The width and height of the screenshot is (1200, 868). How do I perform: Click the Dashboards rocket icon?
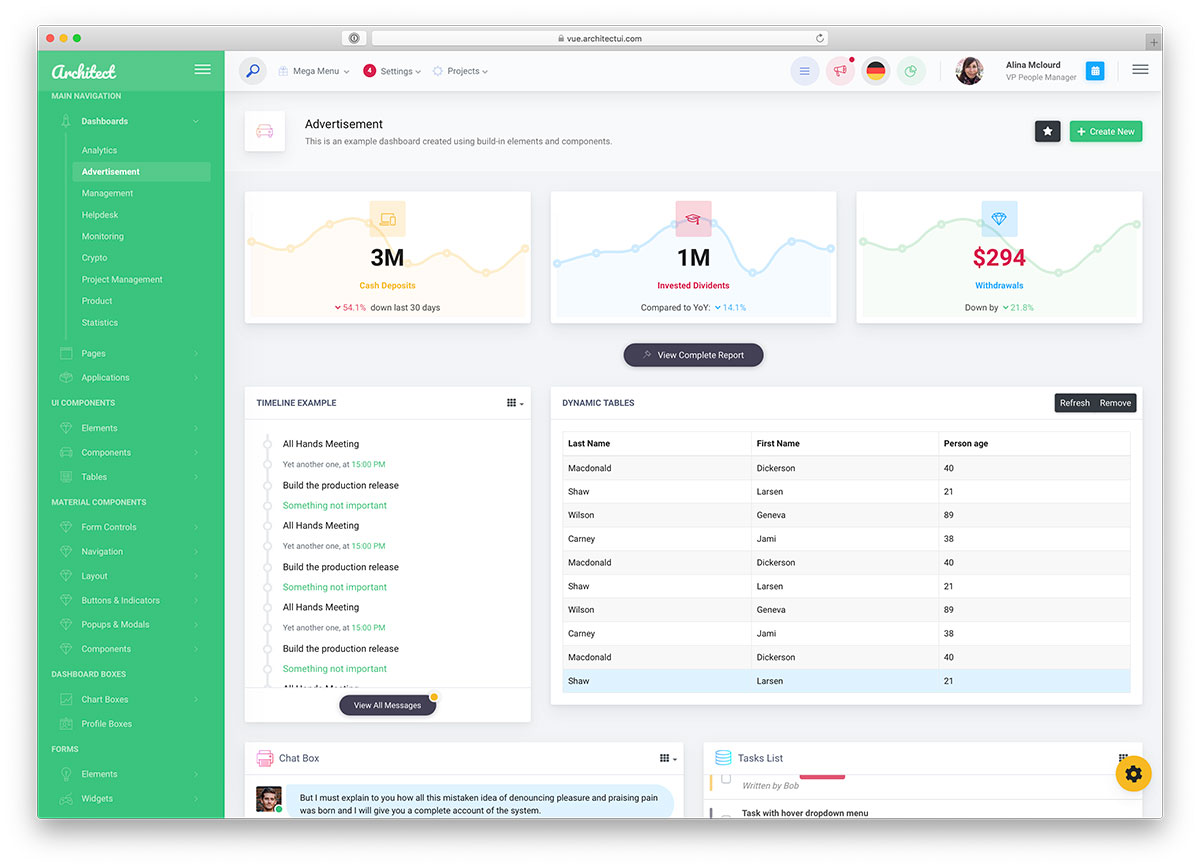pyautogui.click(x=66, y=121)
